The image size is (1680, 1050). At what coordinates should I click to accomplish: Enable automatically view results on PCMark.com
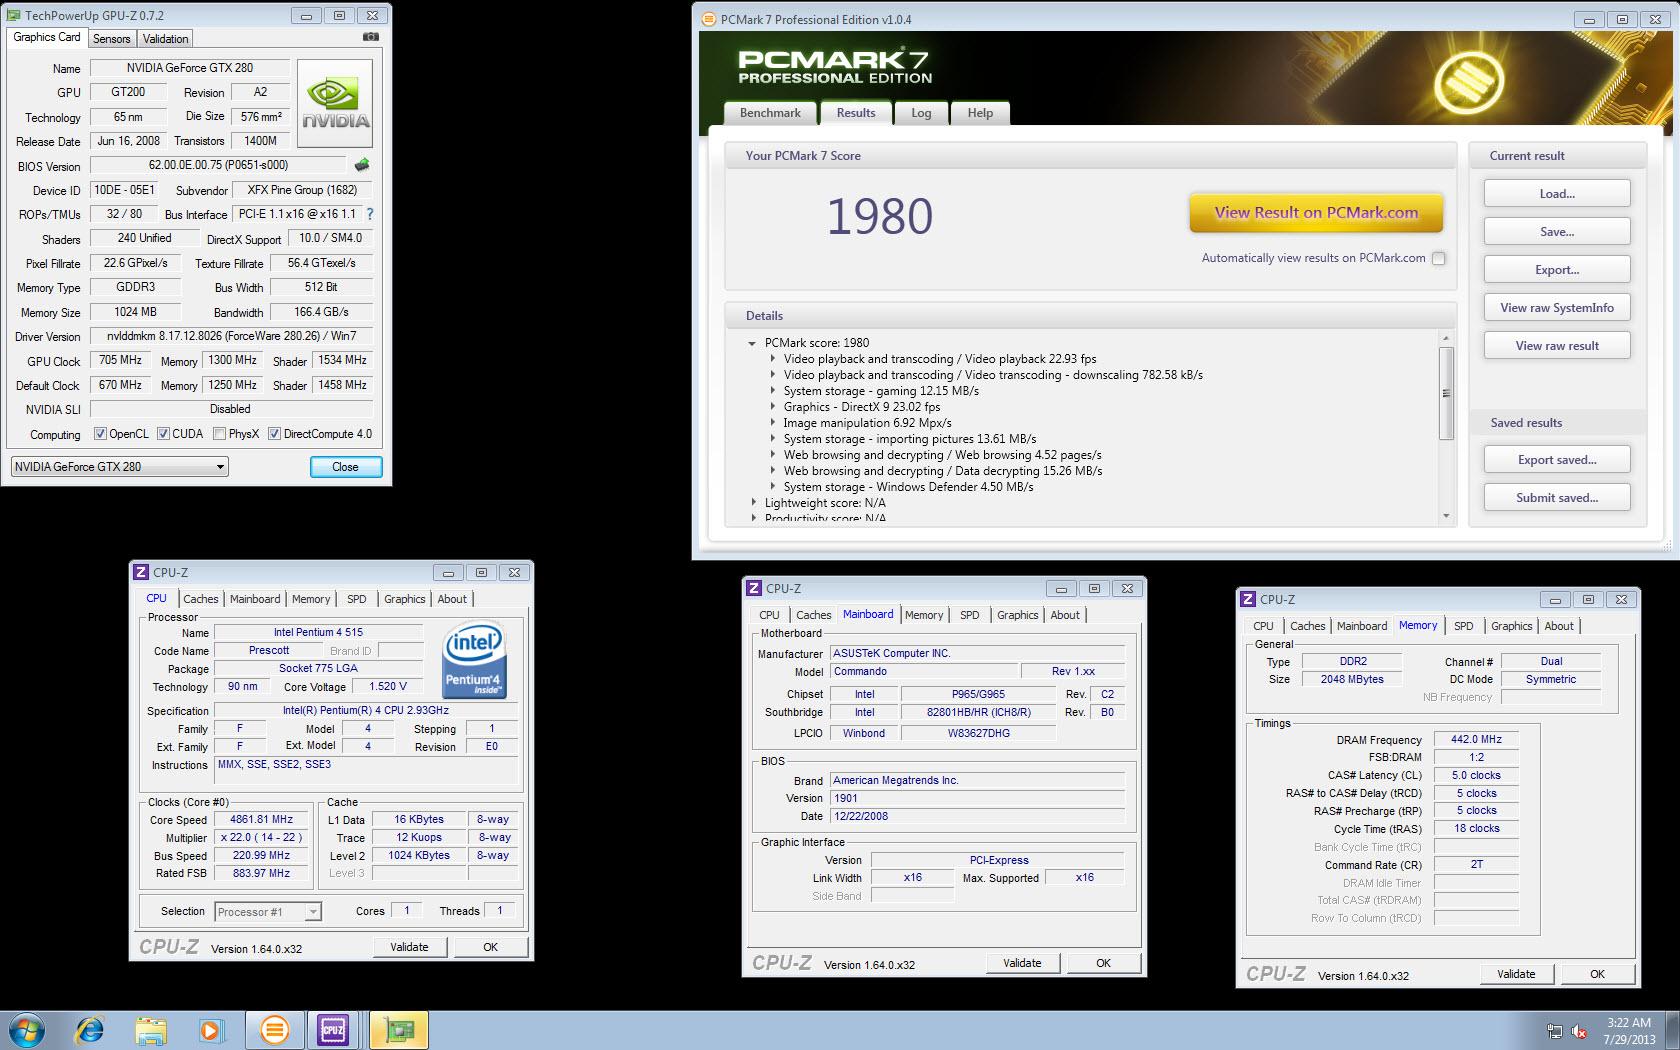coord(1439,258)
